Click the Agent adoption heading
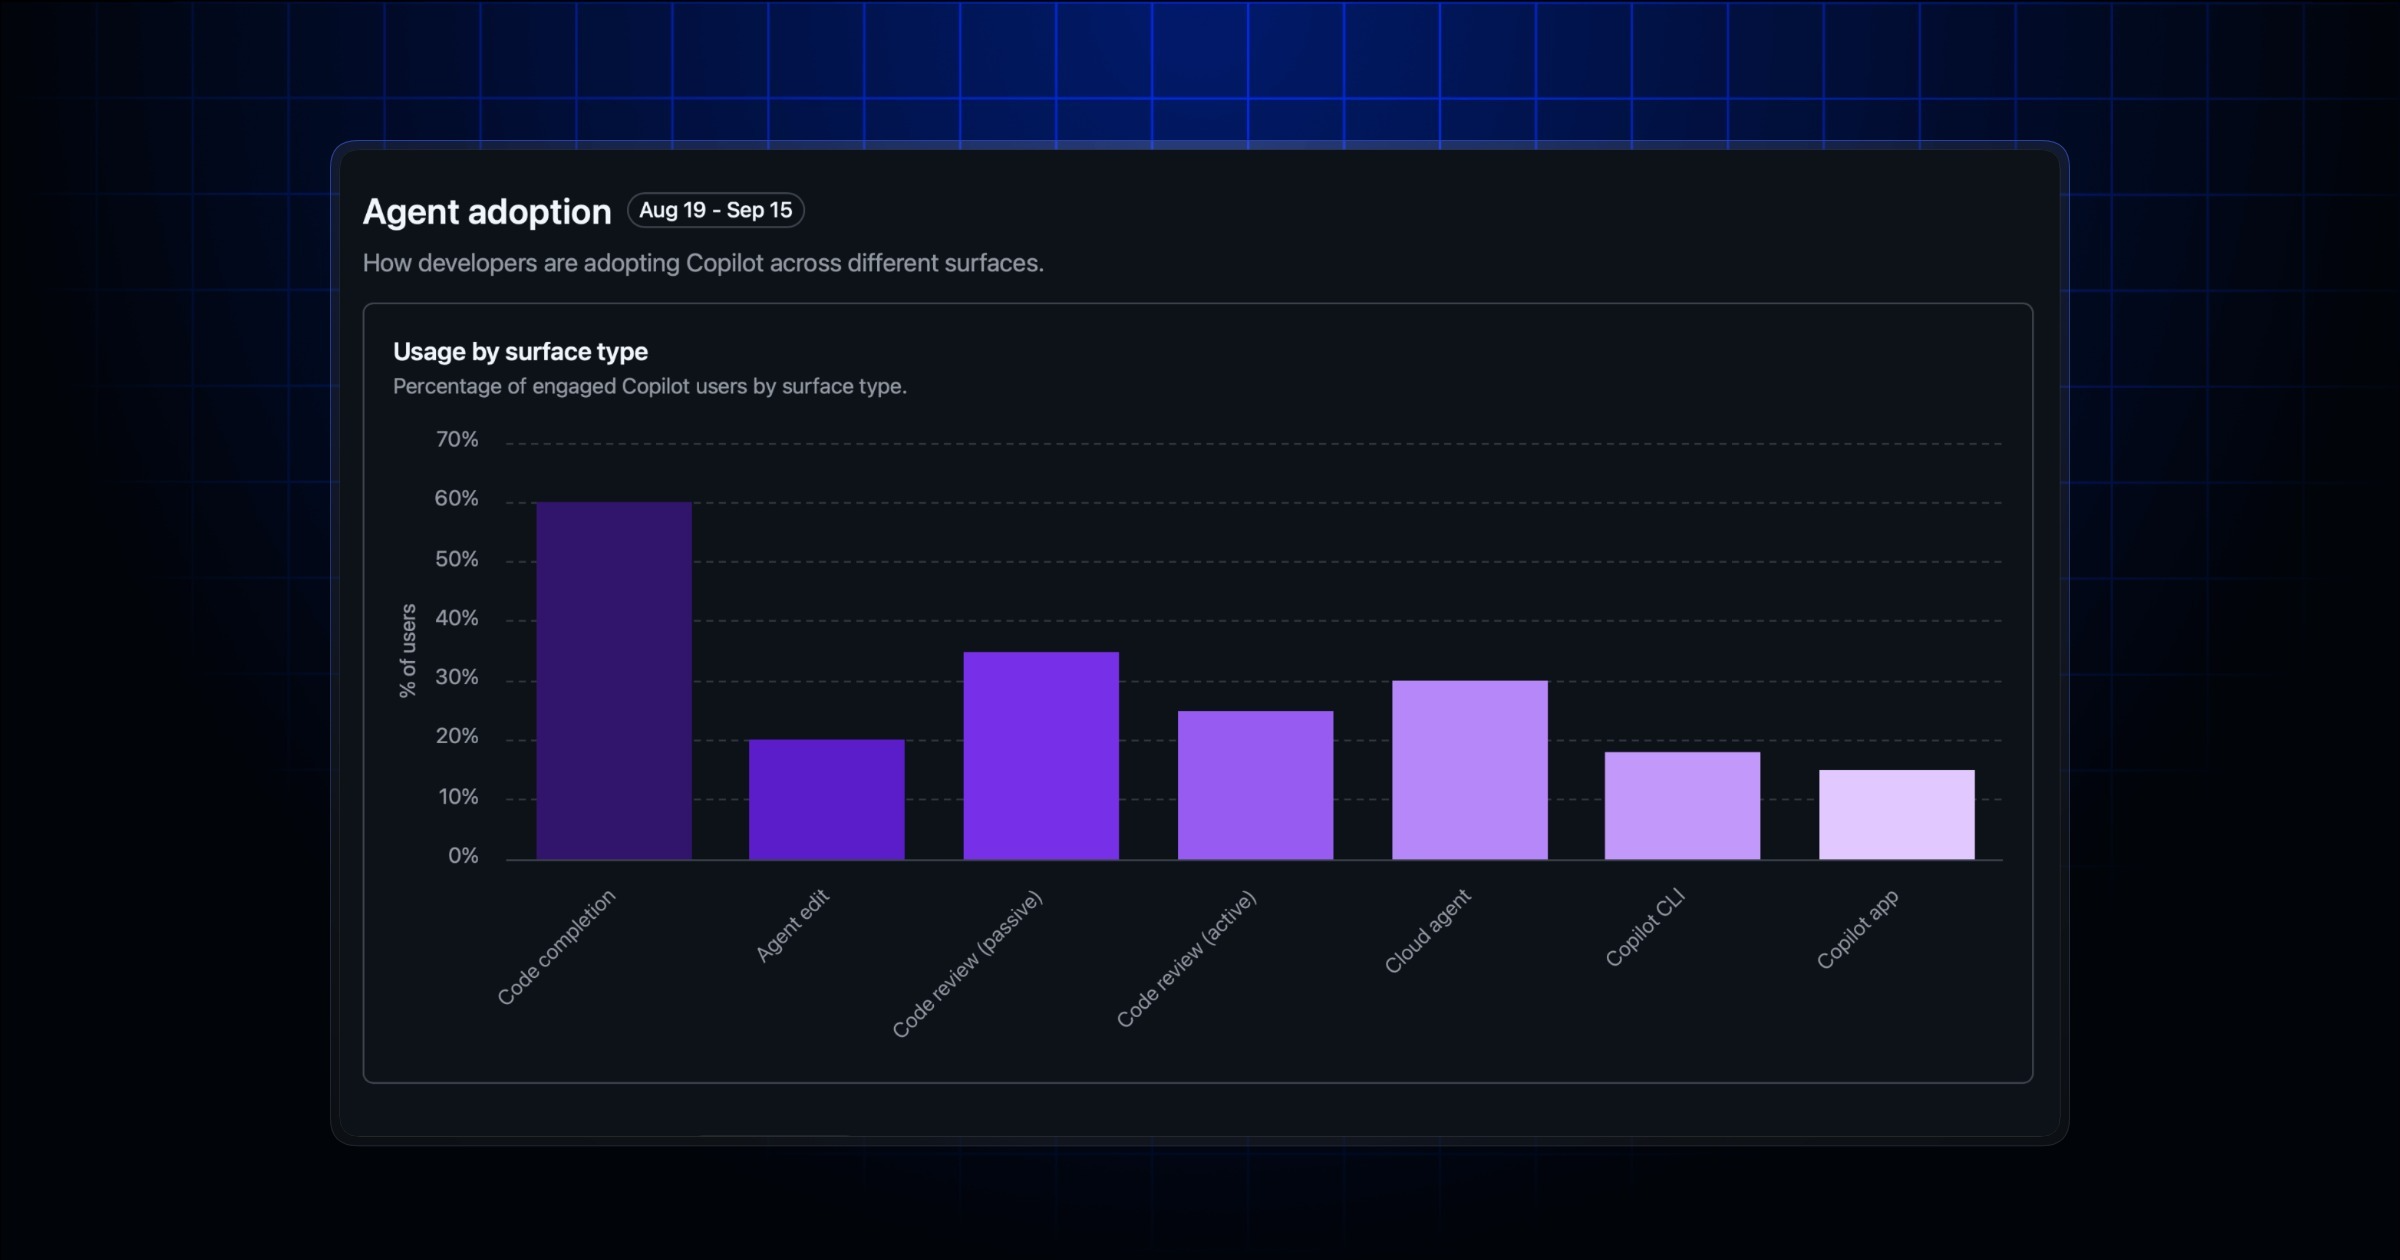This screenshot has height=1260, width=2400. pos(487,212)
